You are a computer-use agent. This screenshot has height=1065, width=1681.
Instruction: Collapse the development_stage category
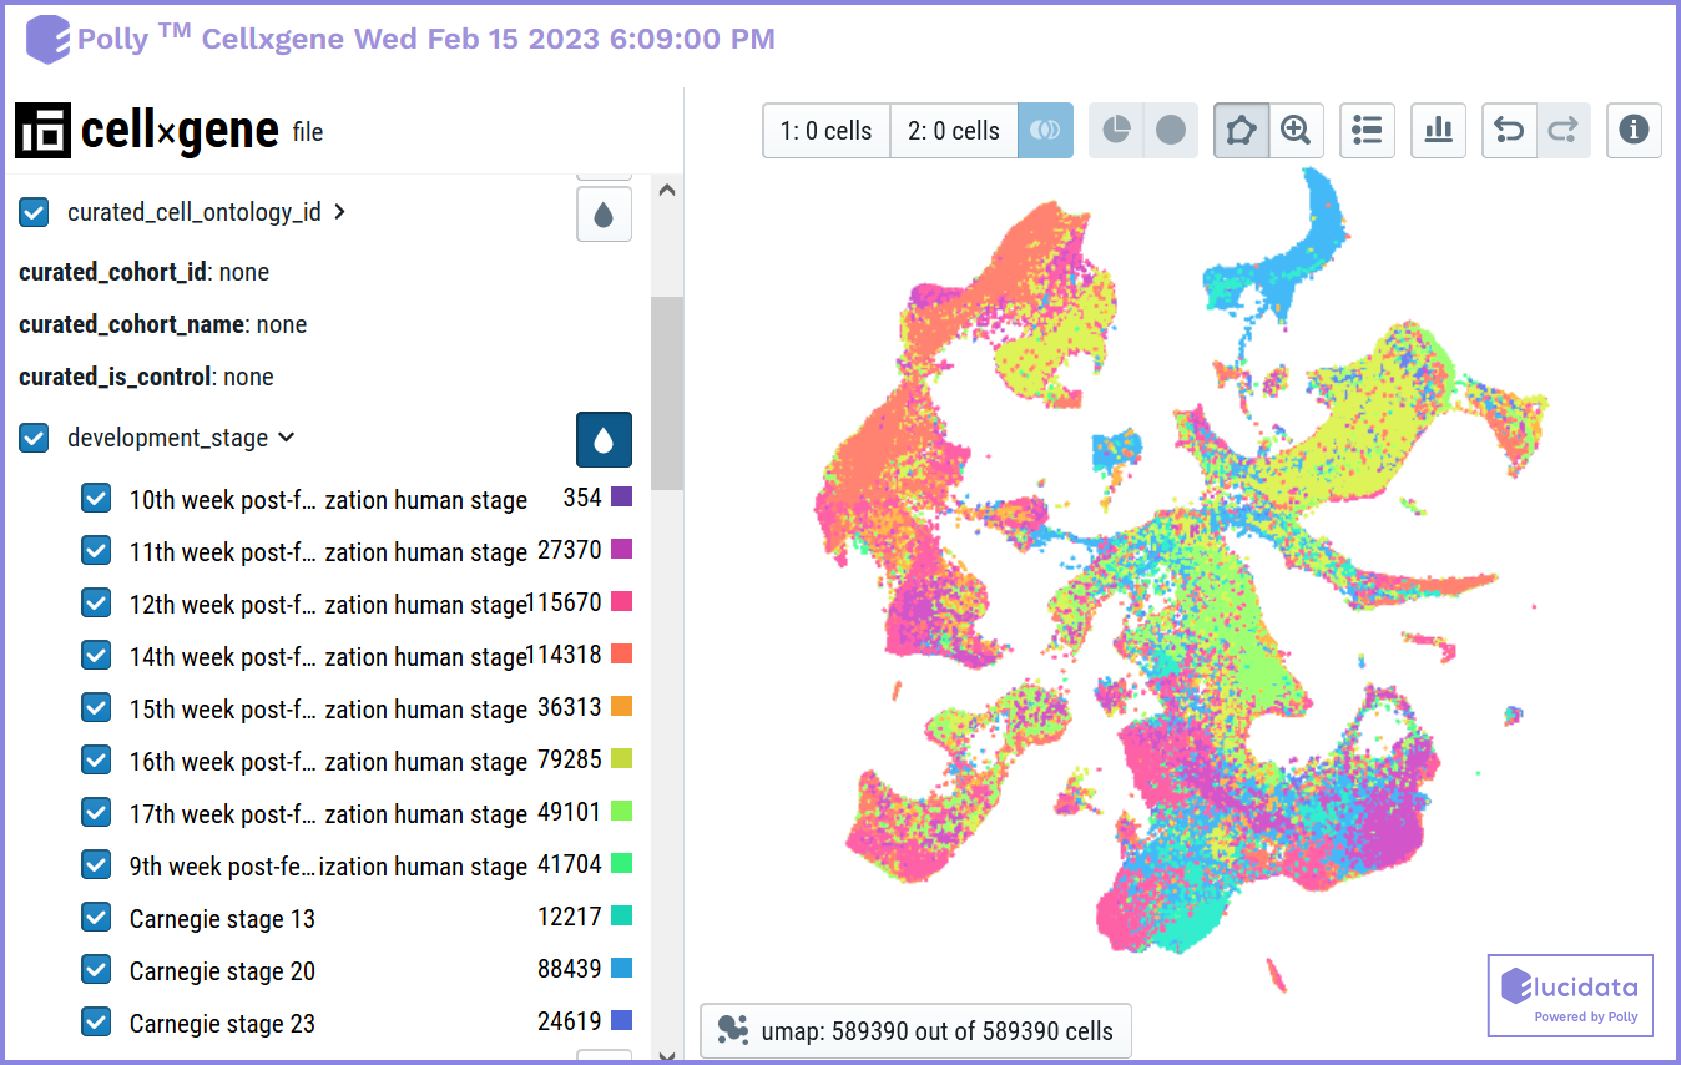tap(287, 438)
